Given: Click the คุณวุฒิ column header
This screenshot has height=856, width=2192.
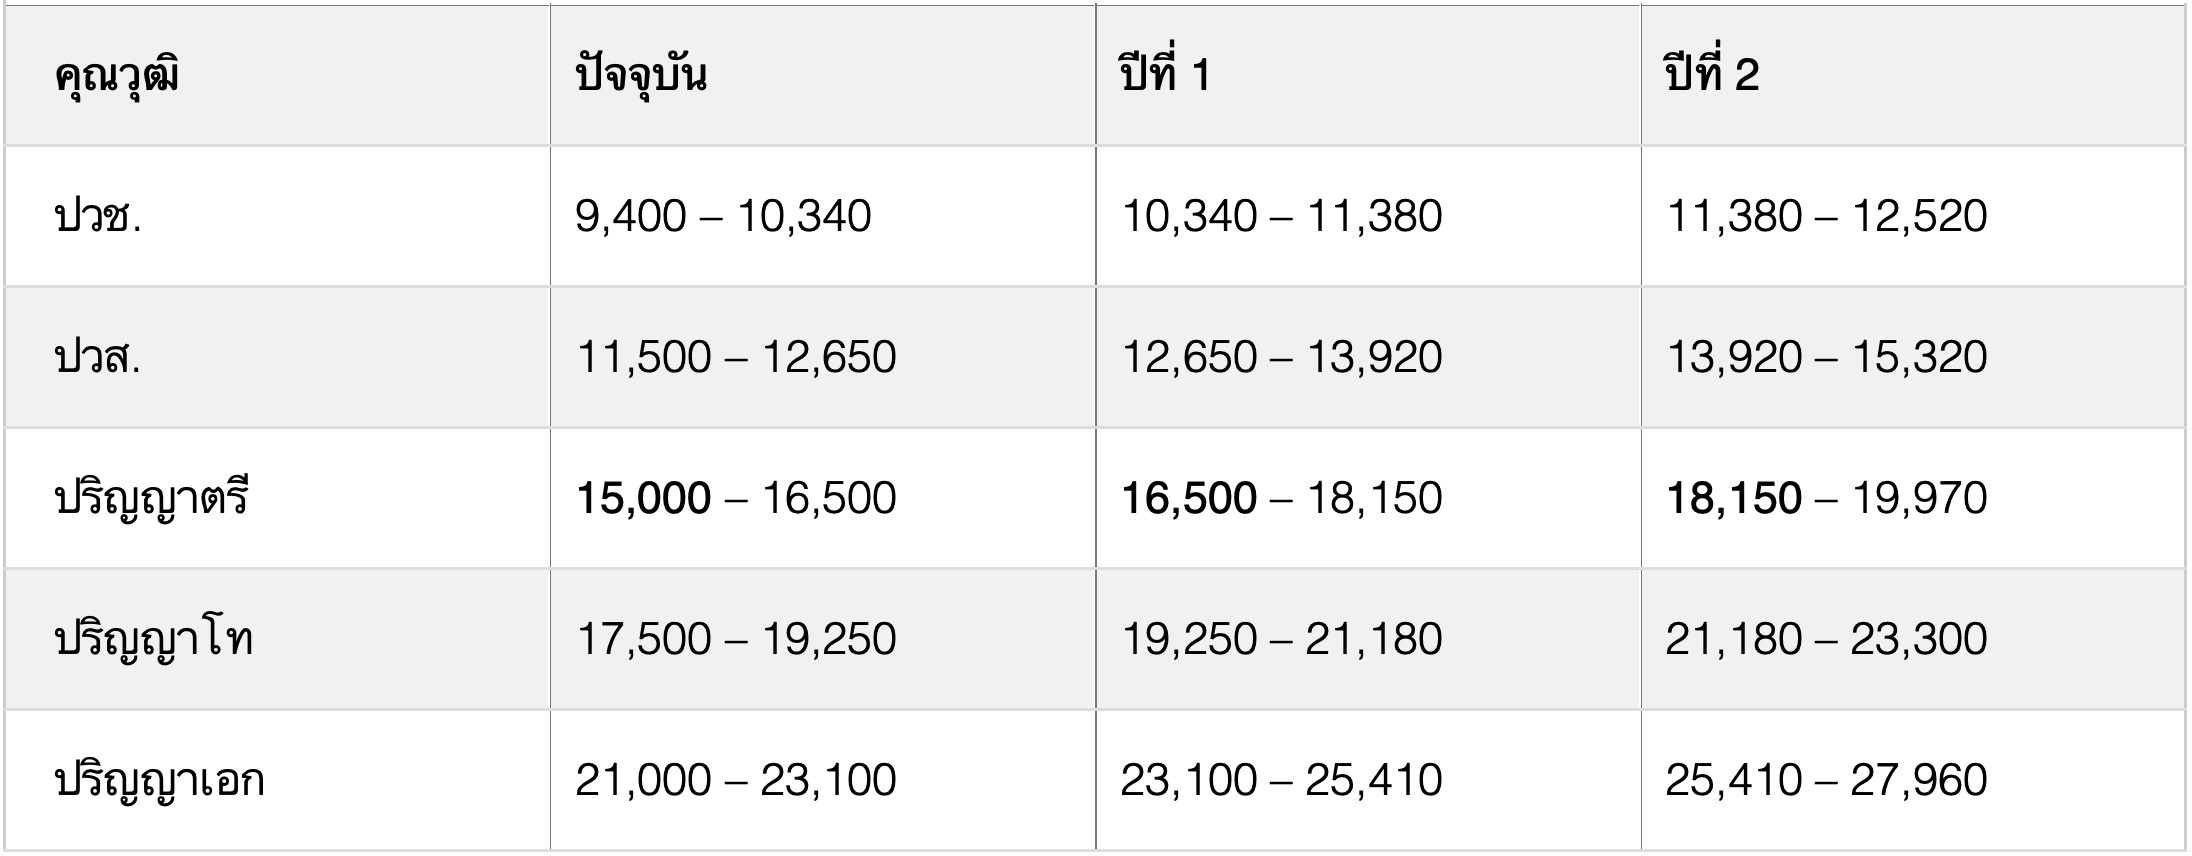Looking at the screenshot, I should 118,76.
